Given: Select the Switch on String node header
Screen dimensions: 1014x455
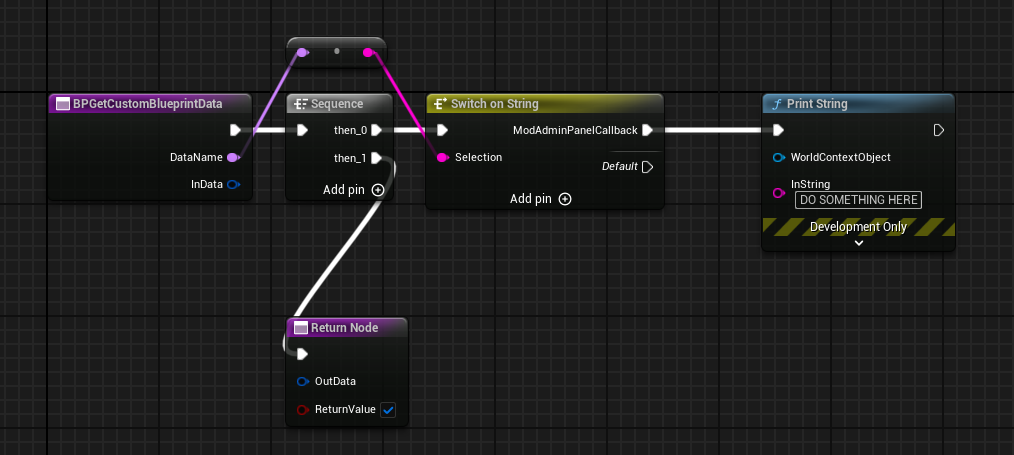Looking at the screenshot, I should tap(494, 104).
